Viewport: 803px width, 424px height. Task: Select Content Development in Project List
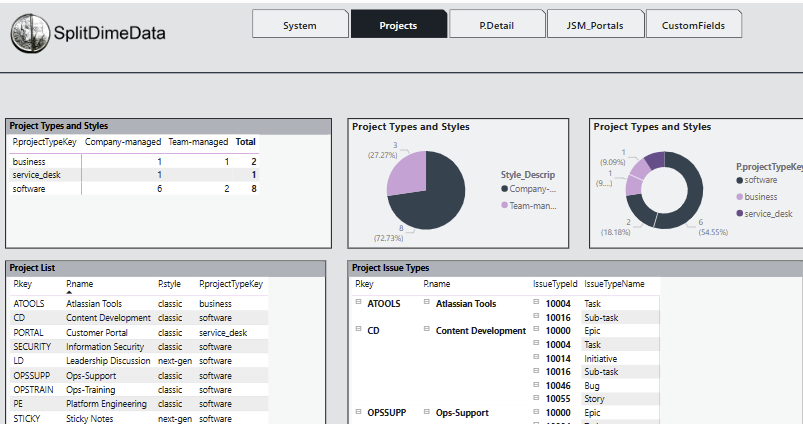108,318
